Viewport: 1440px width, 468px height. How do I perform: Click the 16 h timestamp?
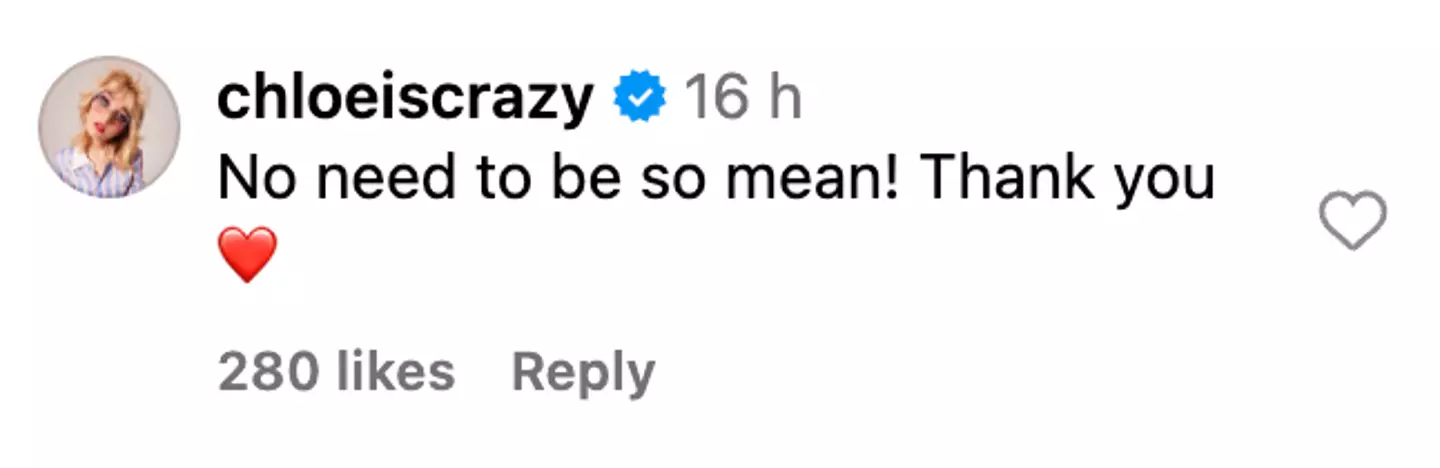point(742,100)
